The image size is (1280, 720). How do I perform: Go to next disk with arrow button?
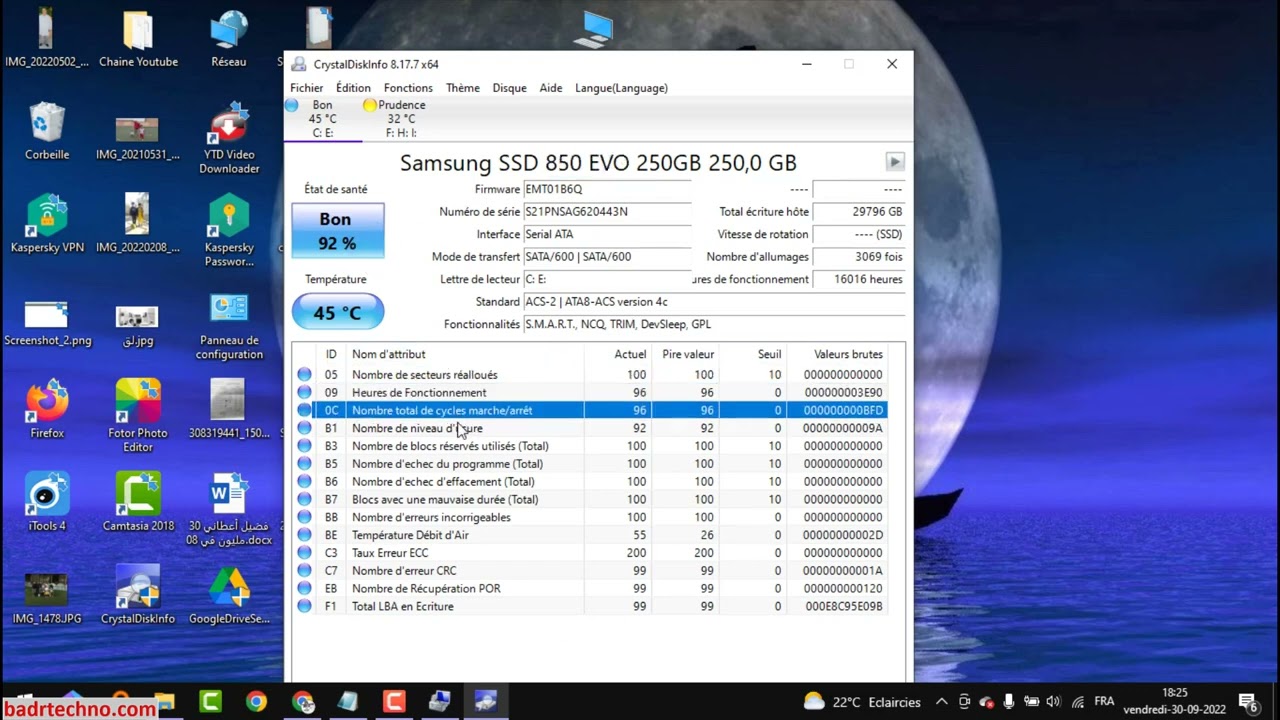(x=895, y=162)
